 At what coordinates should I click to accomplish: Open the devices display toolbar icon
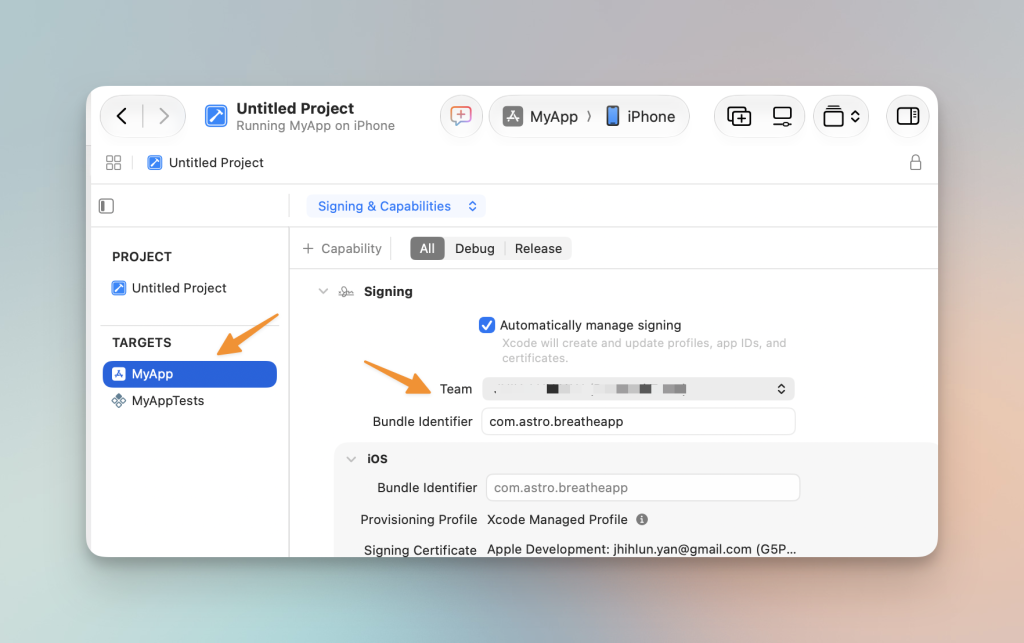(x=782, y=116)
